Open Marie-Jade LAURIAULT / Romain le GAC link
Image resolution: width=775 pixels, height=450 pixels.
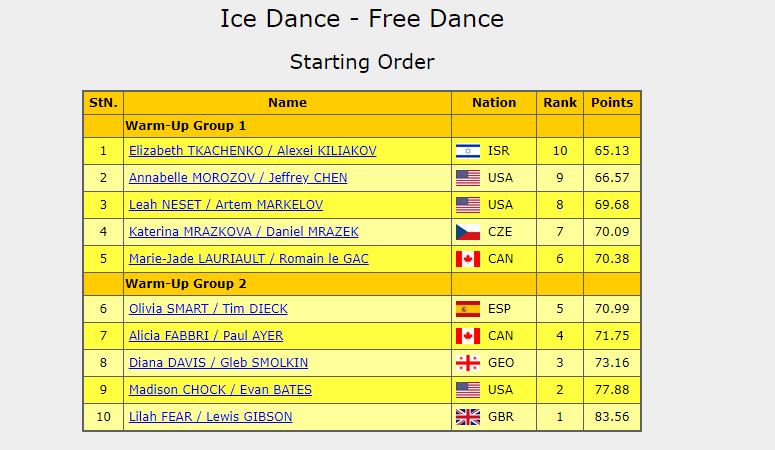pos(248,259)
